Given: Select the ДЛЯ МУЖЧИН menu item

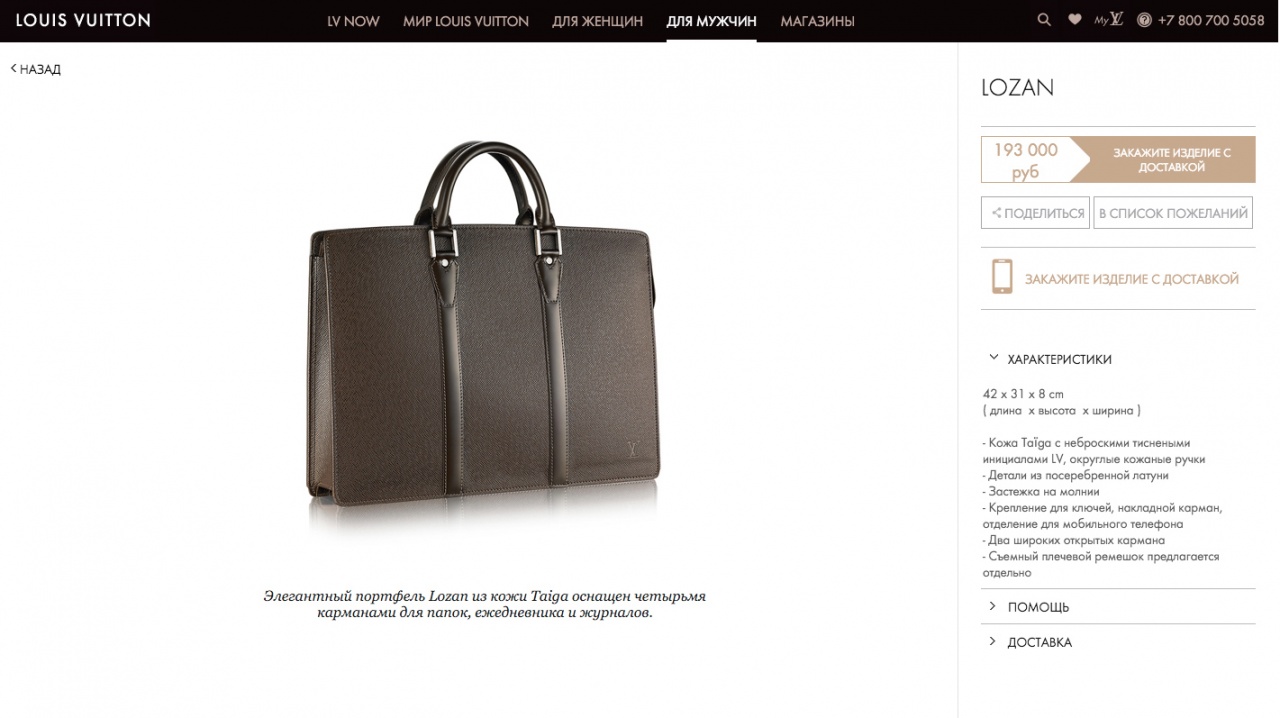Looking at the screenshot, I should pyautogui.click(x=711, y=21).
